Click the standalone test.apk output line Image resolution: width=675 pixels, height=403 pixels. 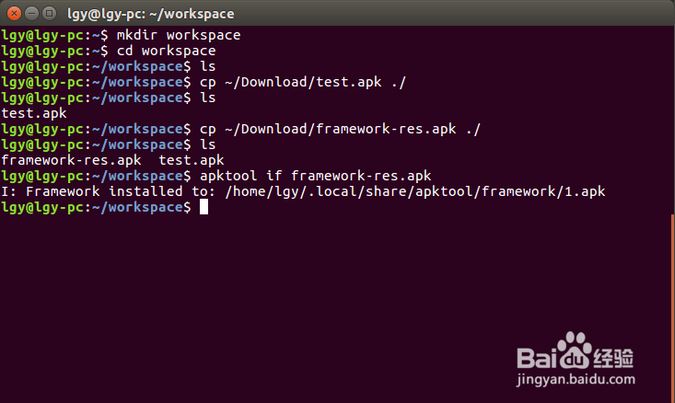(x=35, y=113)
